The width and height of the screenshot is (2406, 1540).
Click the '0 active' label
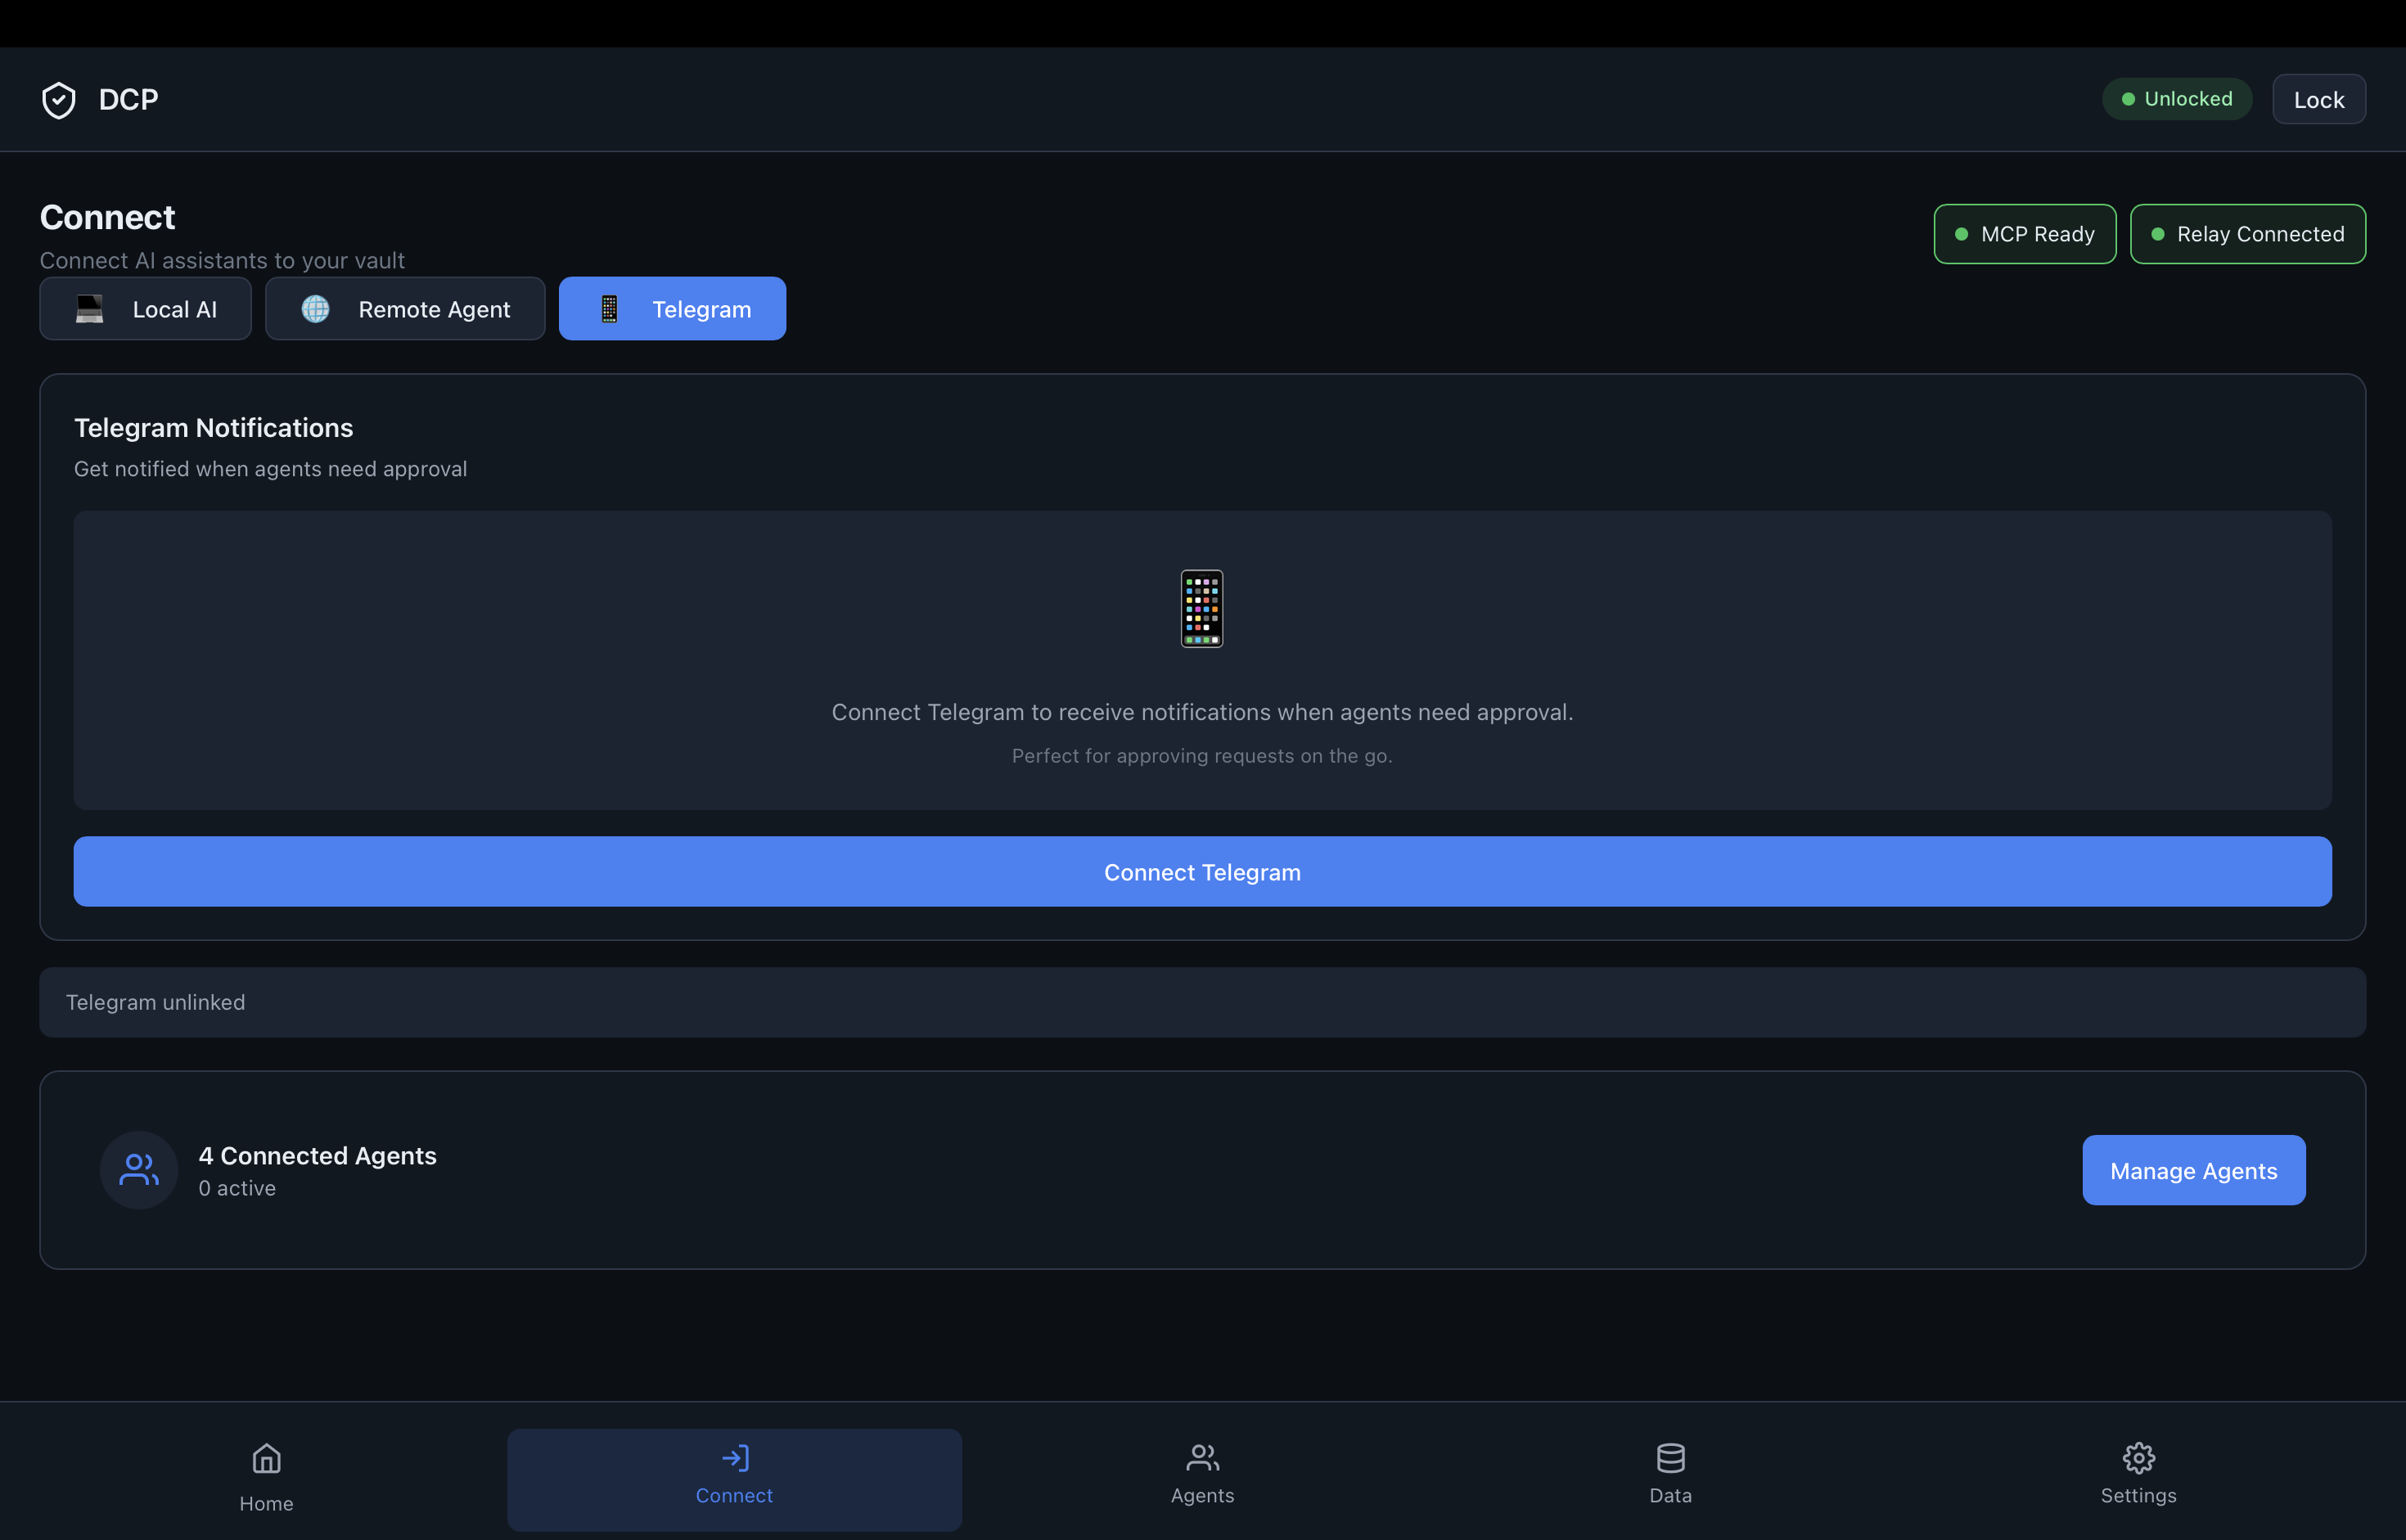click(x=237, y=1188)
